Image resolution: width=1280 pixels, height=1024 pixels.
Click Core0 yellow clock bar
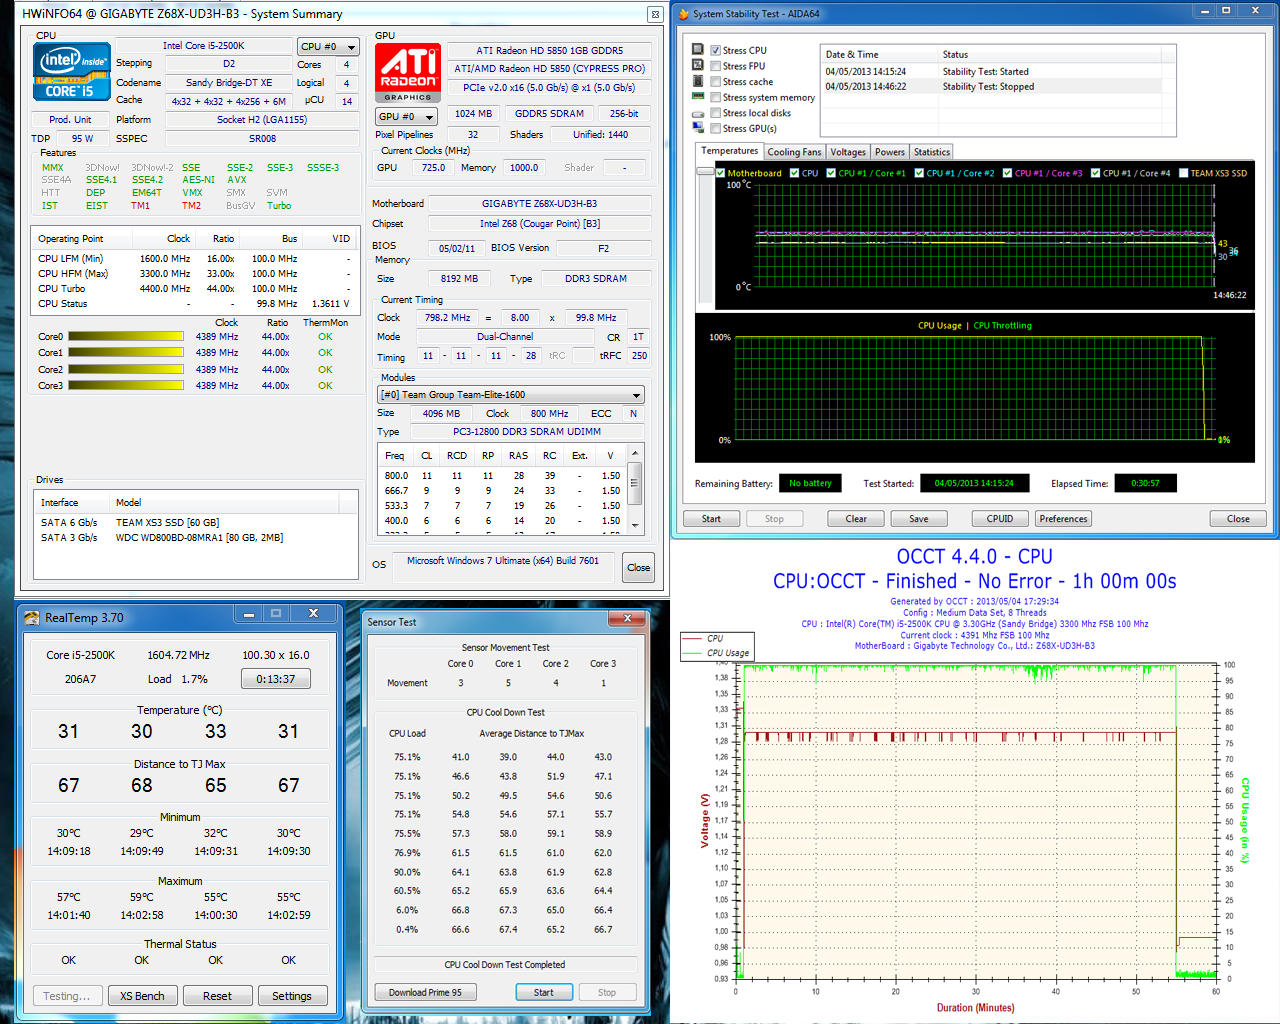click(125, 337)
